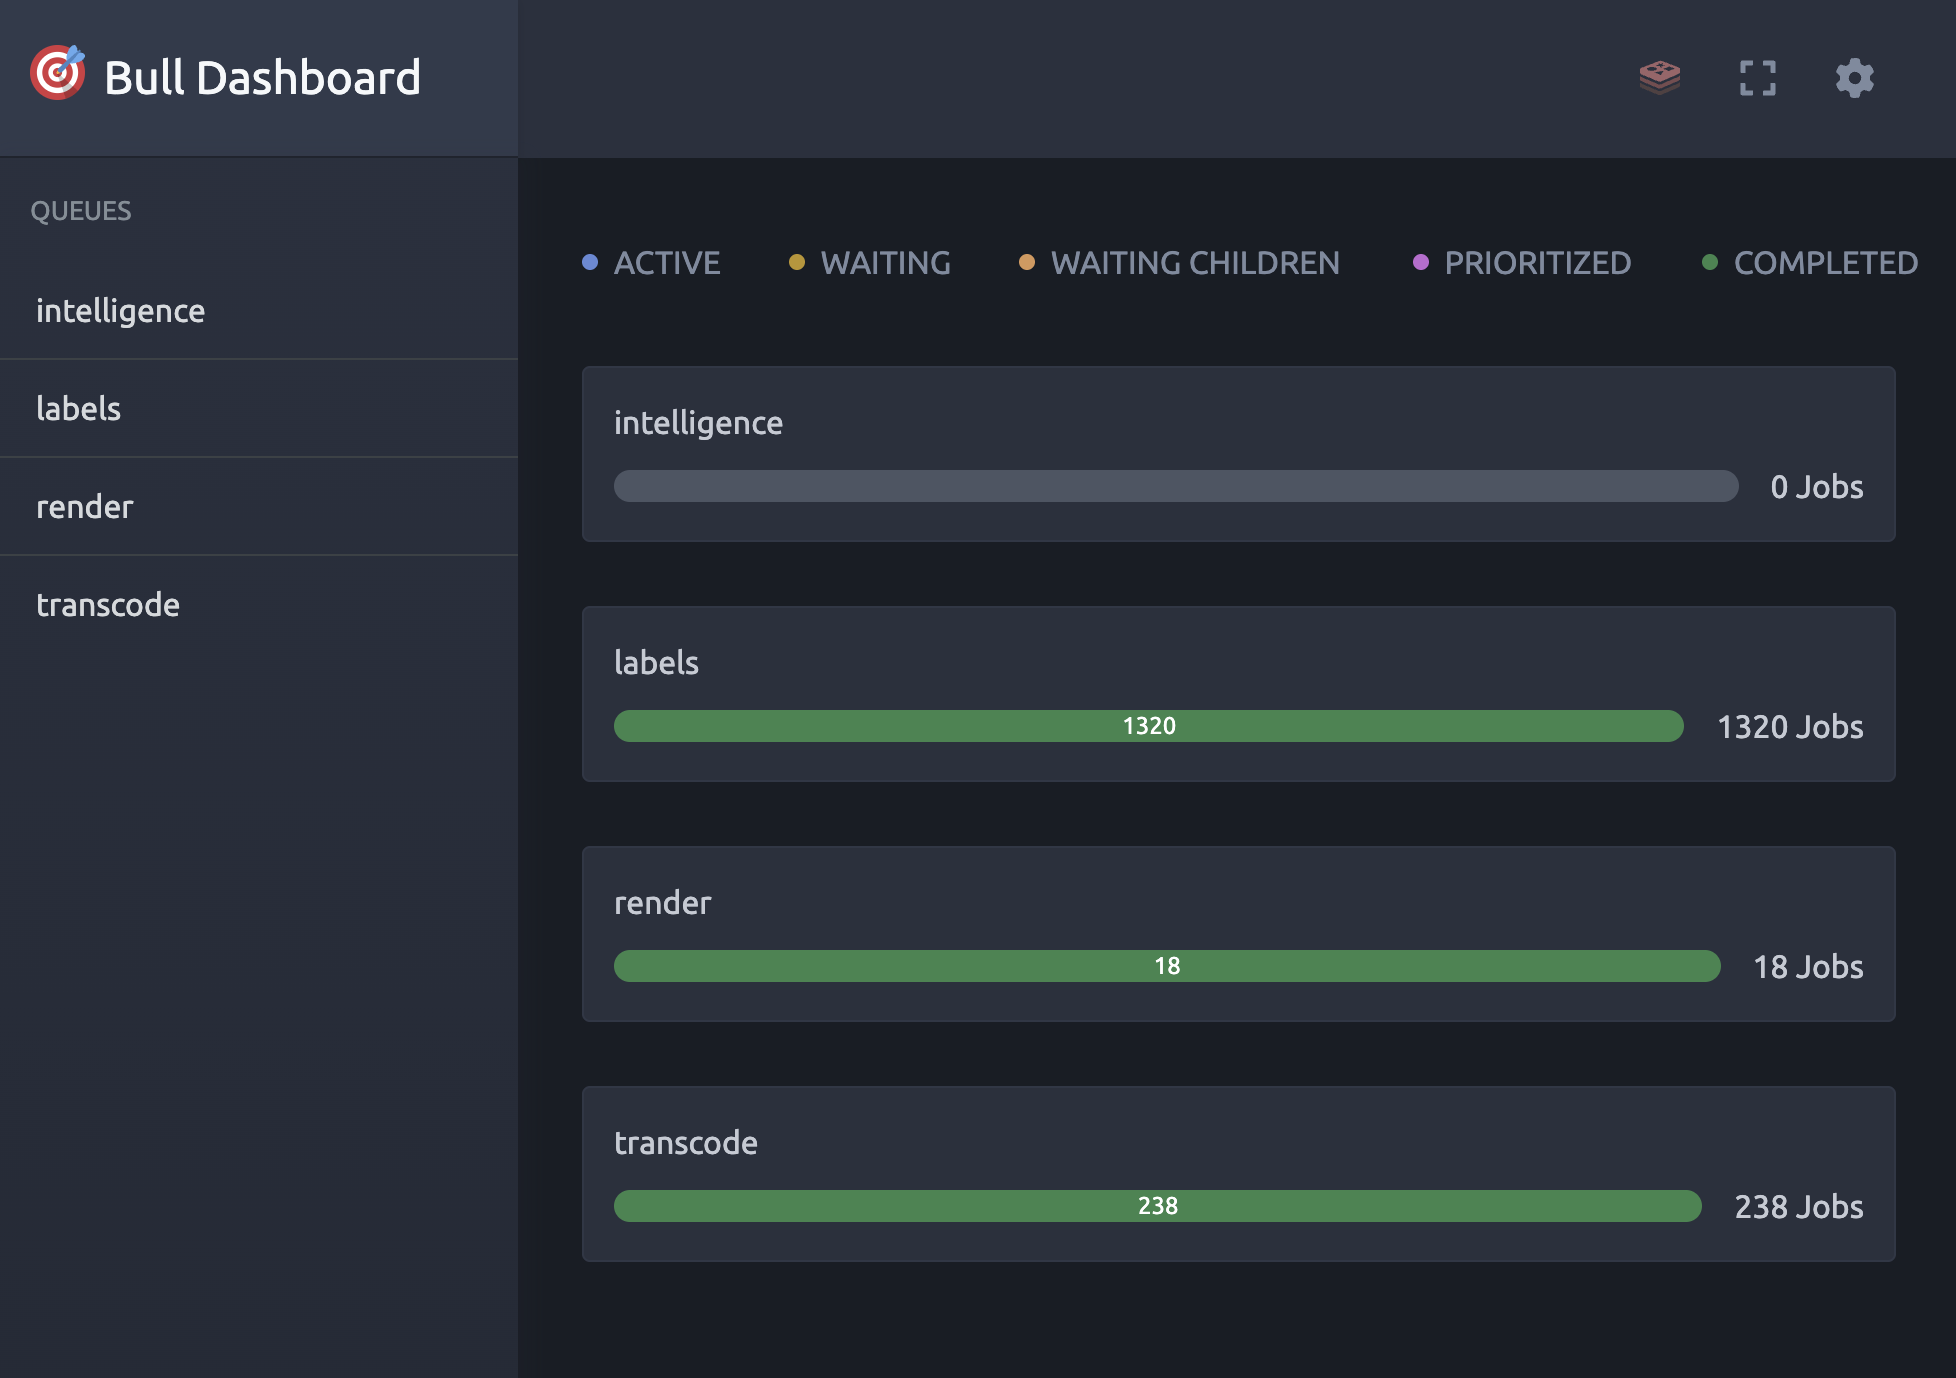Image resolution: width=1956 pixels, height=1378 pixels.
Task: Click the render 18 completed progress bar
Action: pos(1166,966)
